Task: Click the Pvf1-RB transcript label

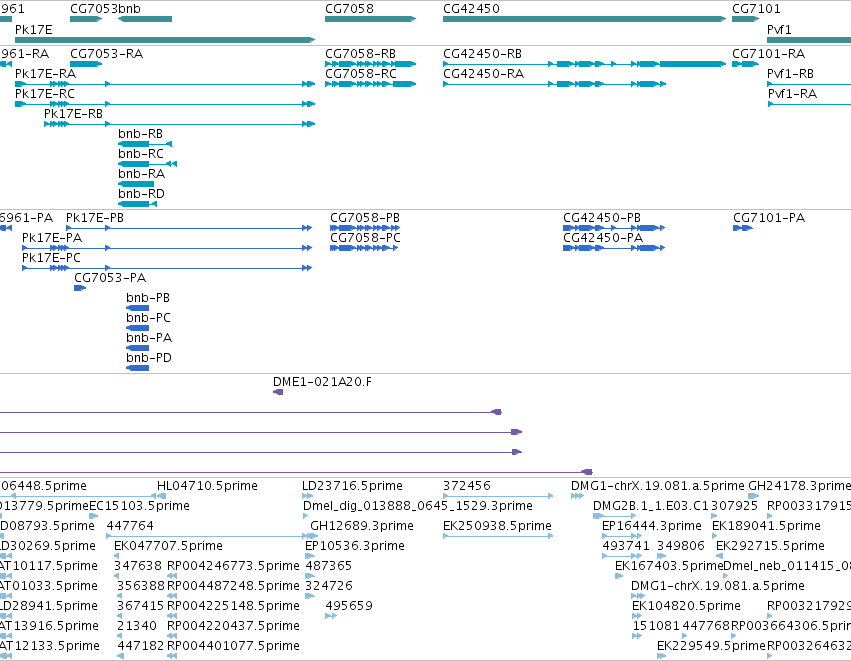Action: pyautogui.click(x=790, y=74)
